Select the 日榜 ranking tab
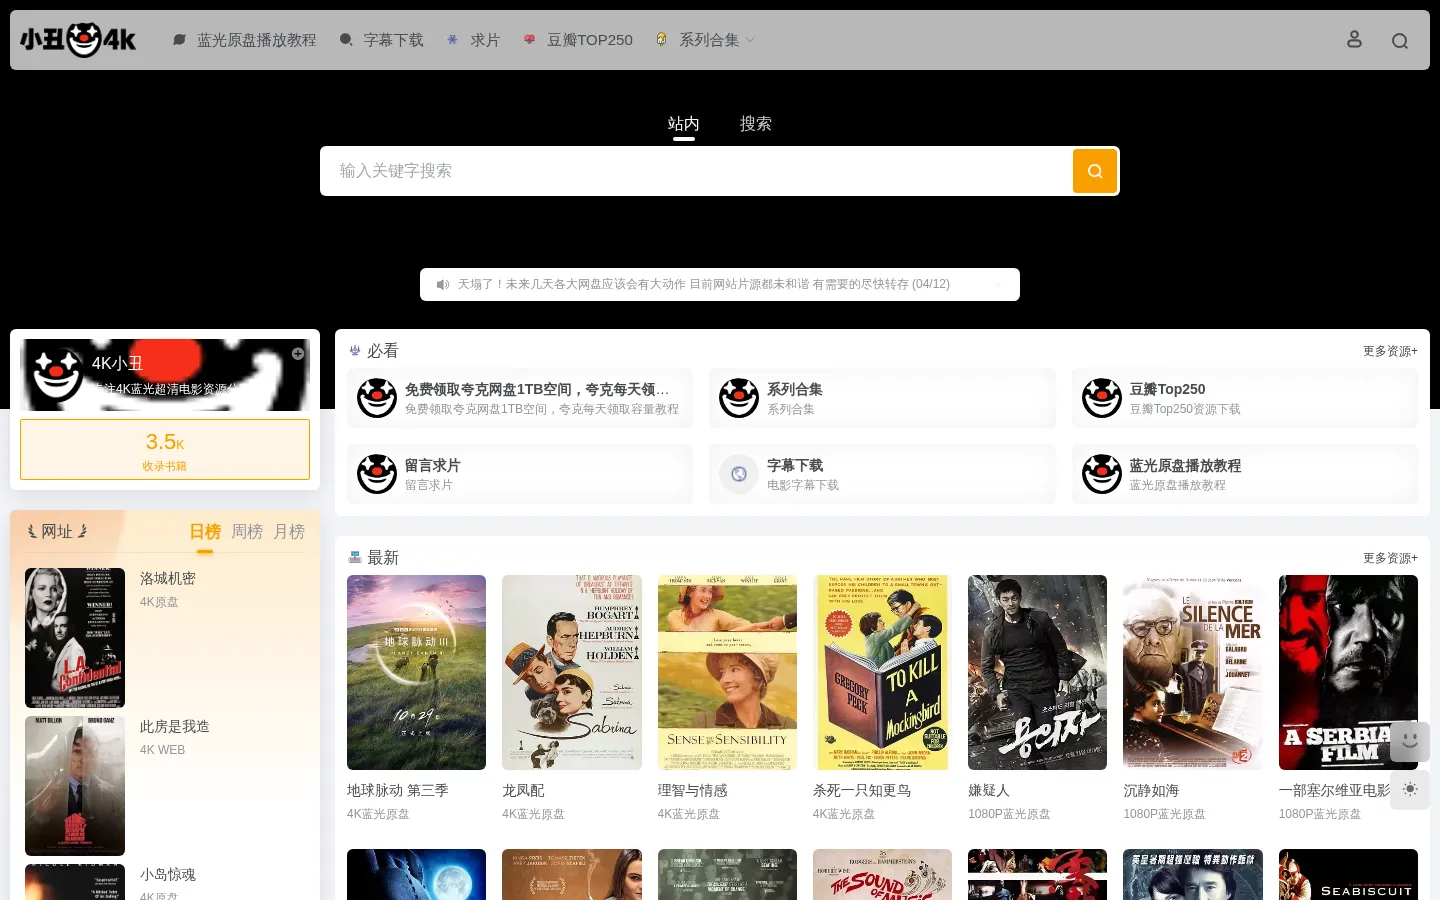 point(205,532)
